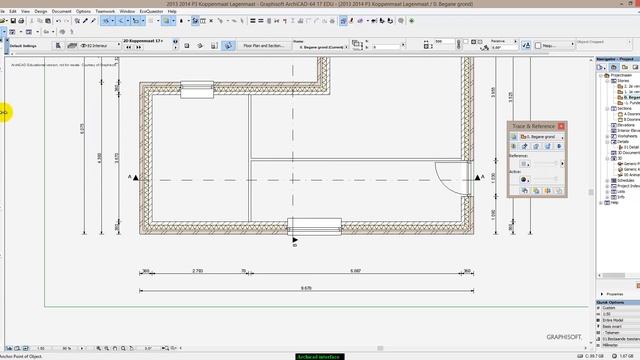The image size is (640, 360).
Task: Expand the Worksheets node in Navigator
Action: 607,136
